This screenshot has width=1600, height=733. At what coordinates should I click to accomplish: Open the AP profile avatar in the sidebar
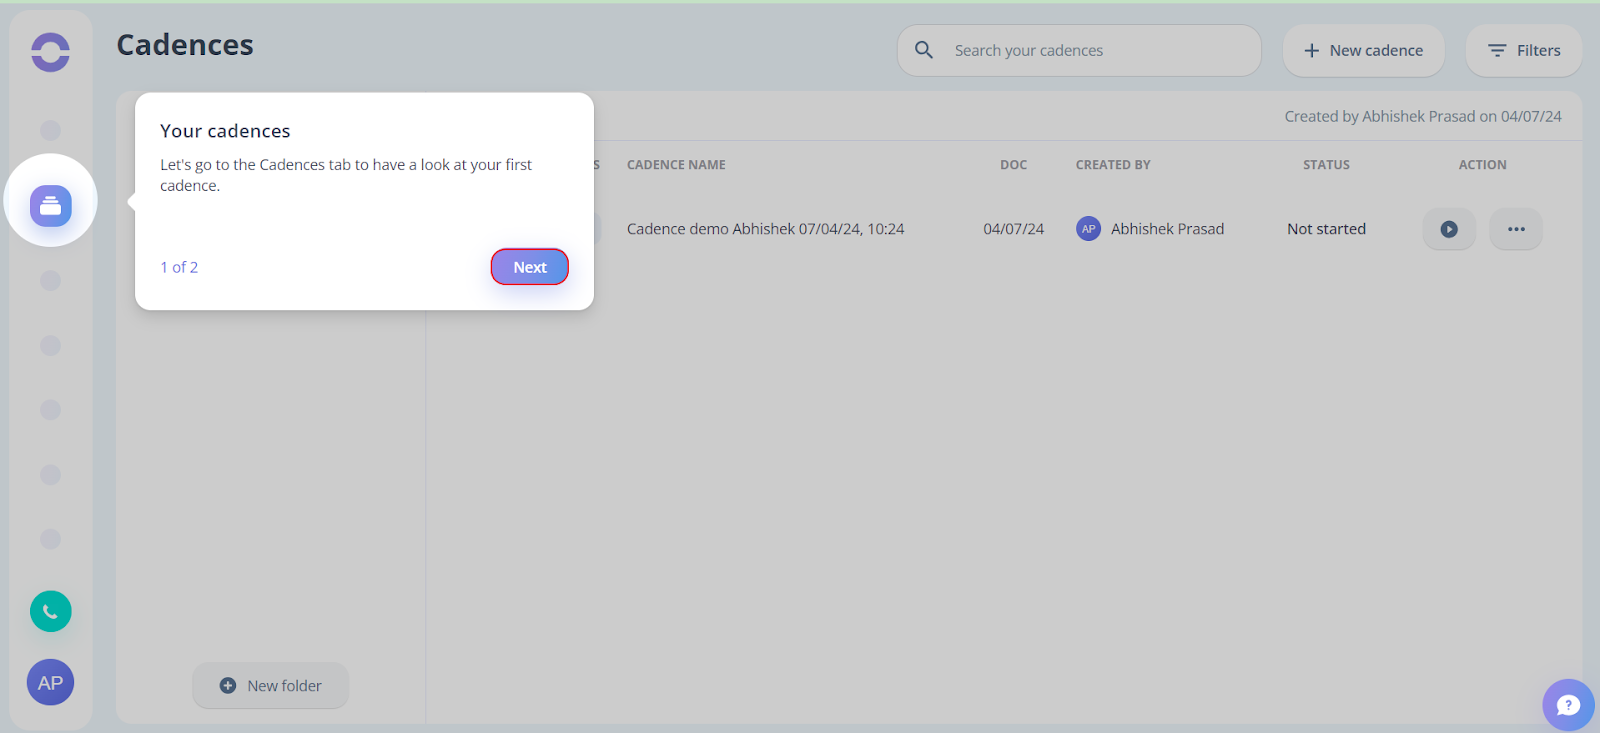click(x=50, y=683)
